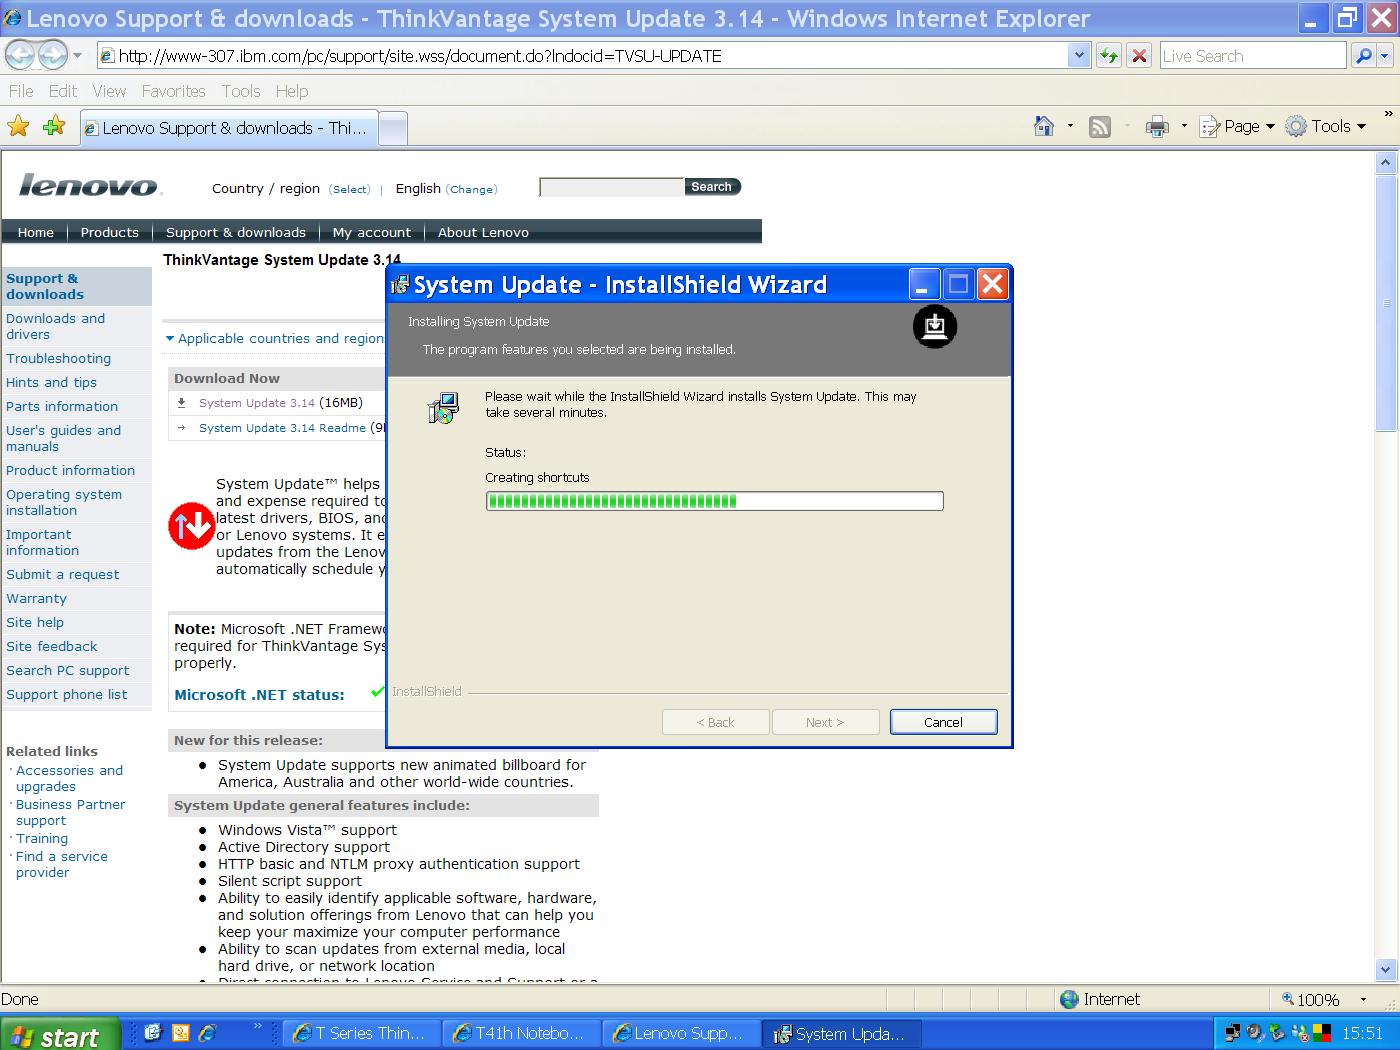
Task: Switch to the T41h Notebo... taskbar window
Action: (522, 1034)
